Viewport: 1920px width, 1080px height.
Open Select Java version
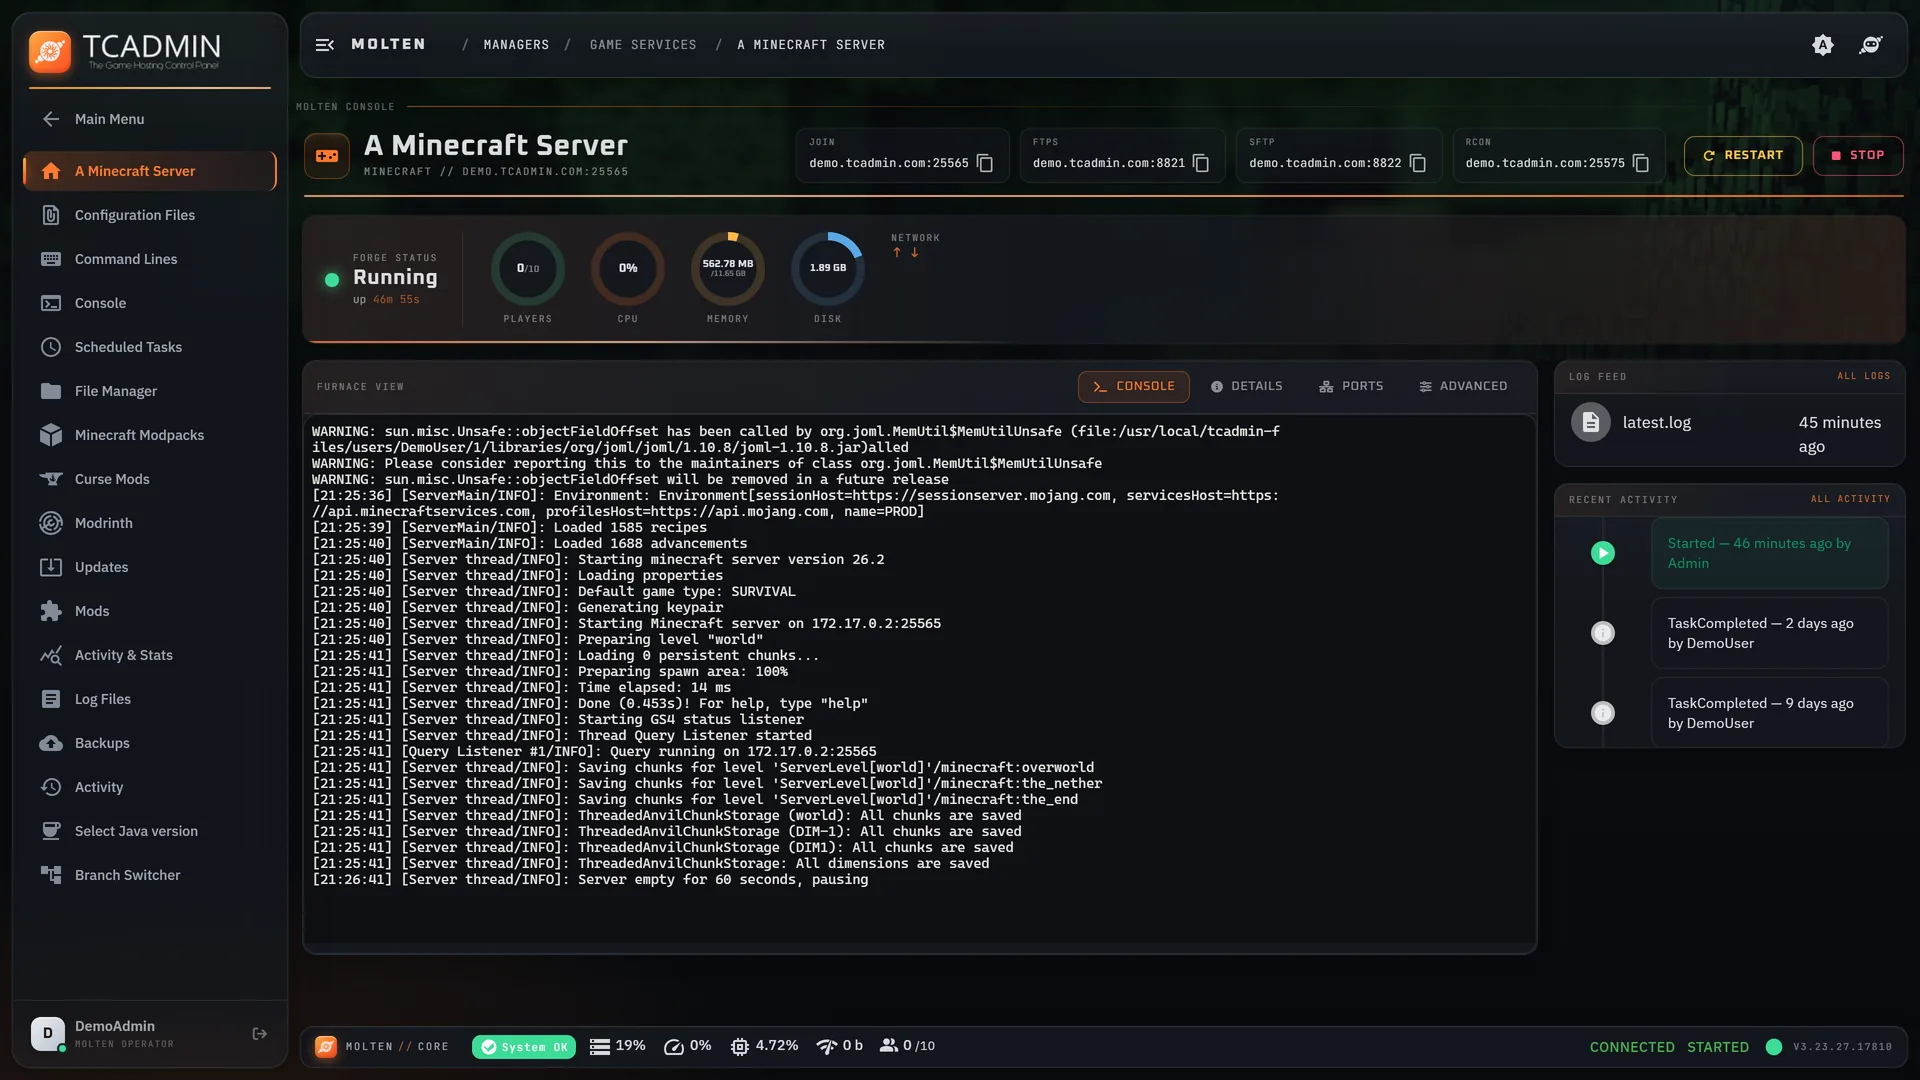[149, 831]
